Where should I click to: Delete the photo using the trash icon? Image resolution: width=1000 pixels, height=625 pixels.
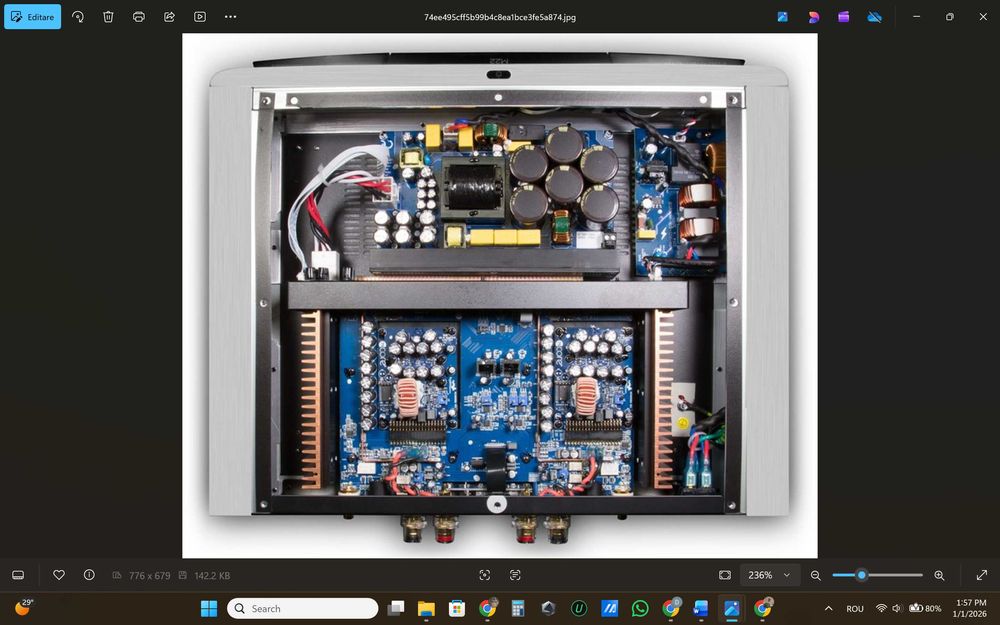pyautogui.click(x=108, y=17)
